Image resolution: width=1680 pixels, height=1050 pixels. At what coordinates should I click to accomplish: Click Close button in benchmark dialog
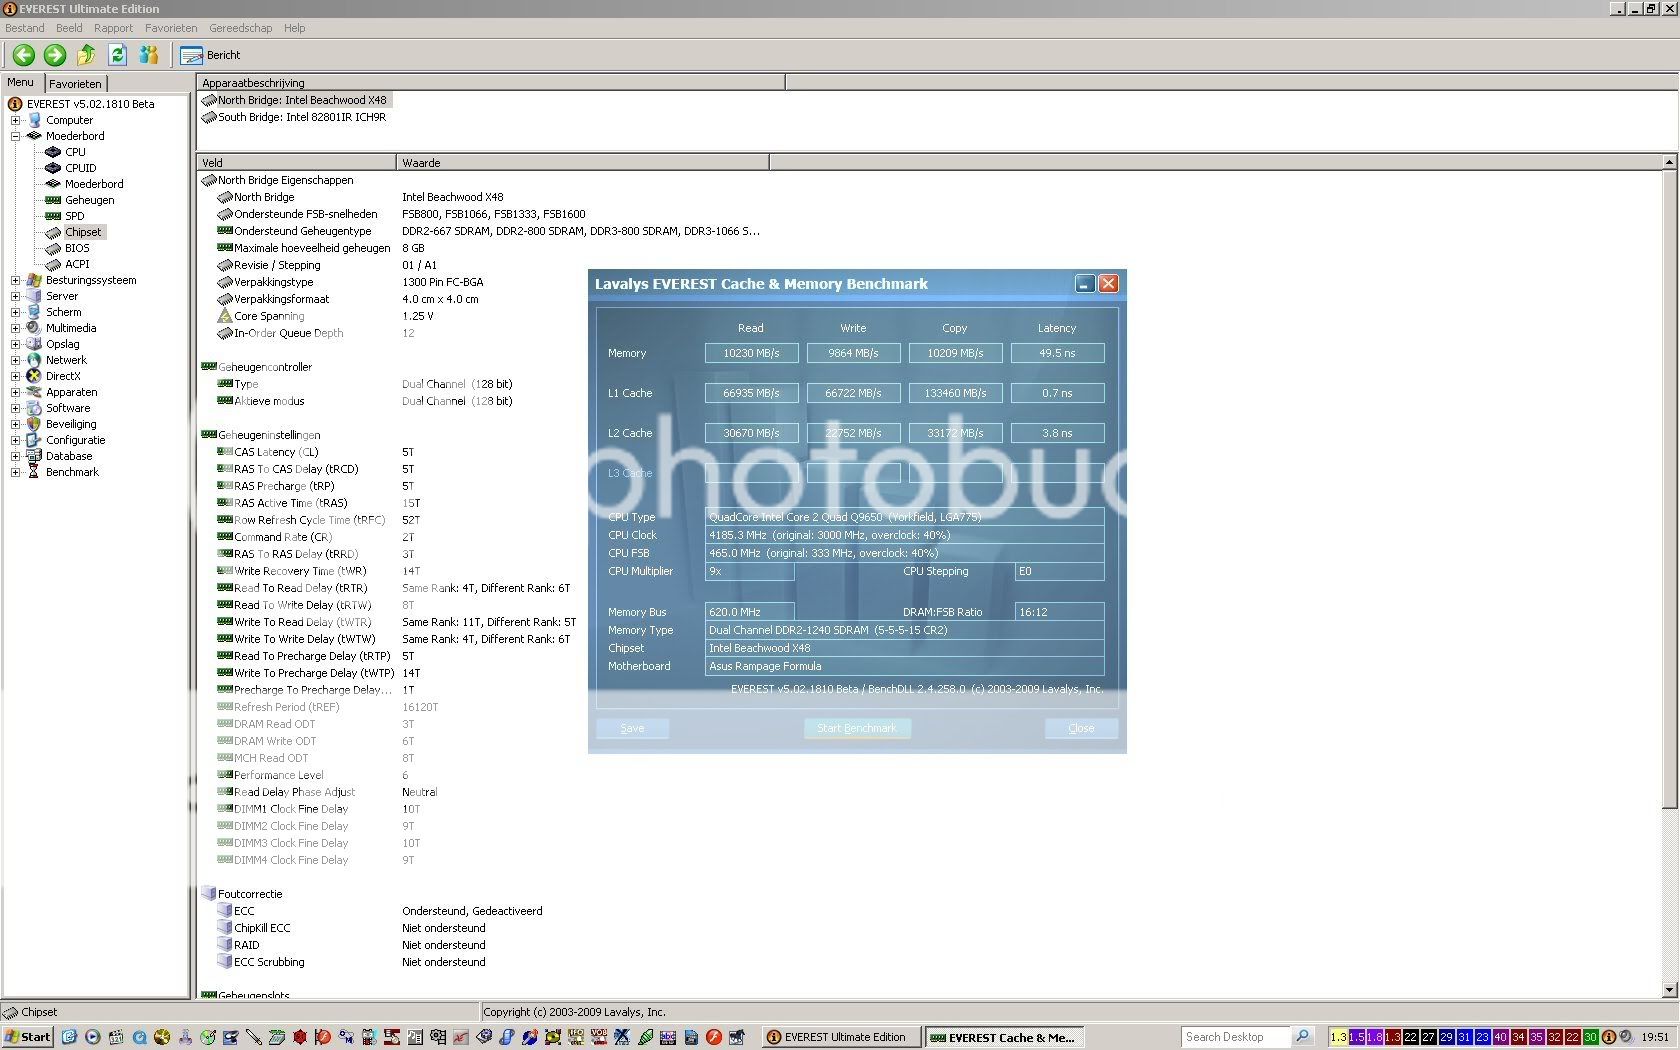click(x=1081, y=728)
